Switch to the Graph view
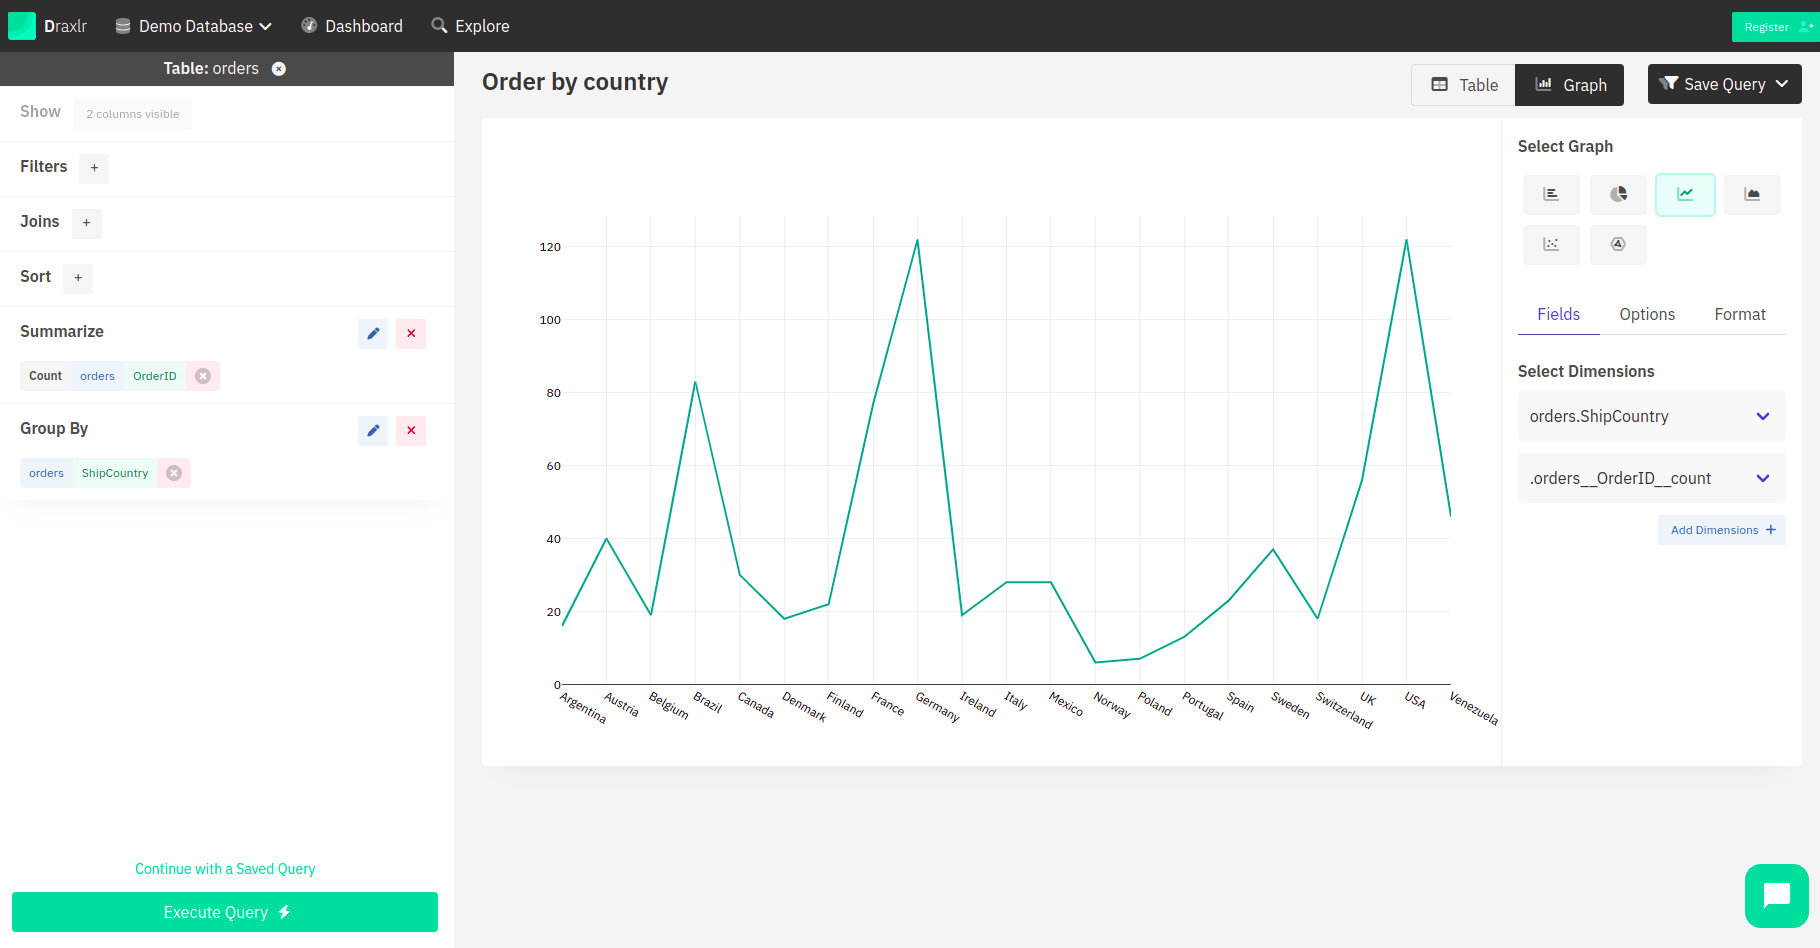The image size is (1820, 948). (x=1570, y=85)
